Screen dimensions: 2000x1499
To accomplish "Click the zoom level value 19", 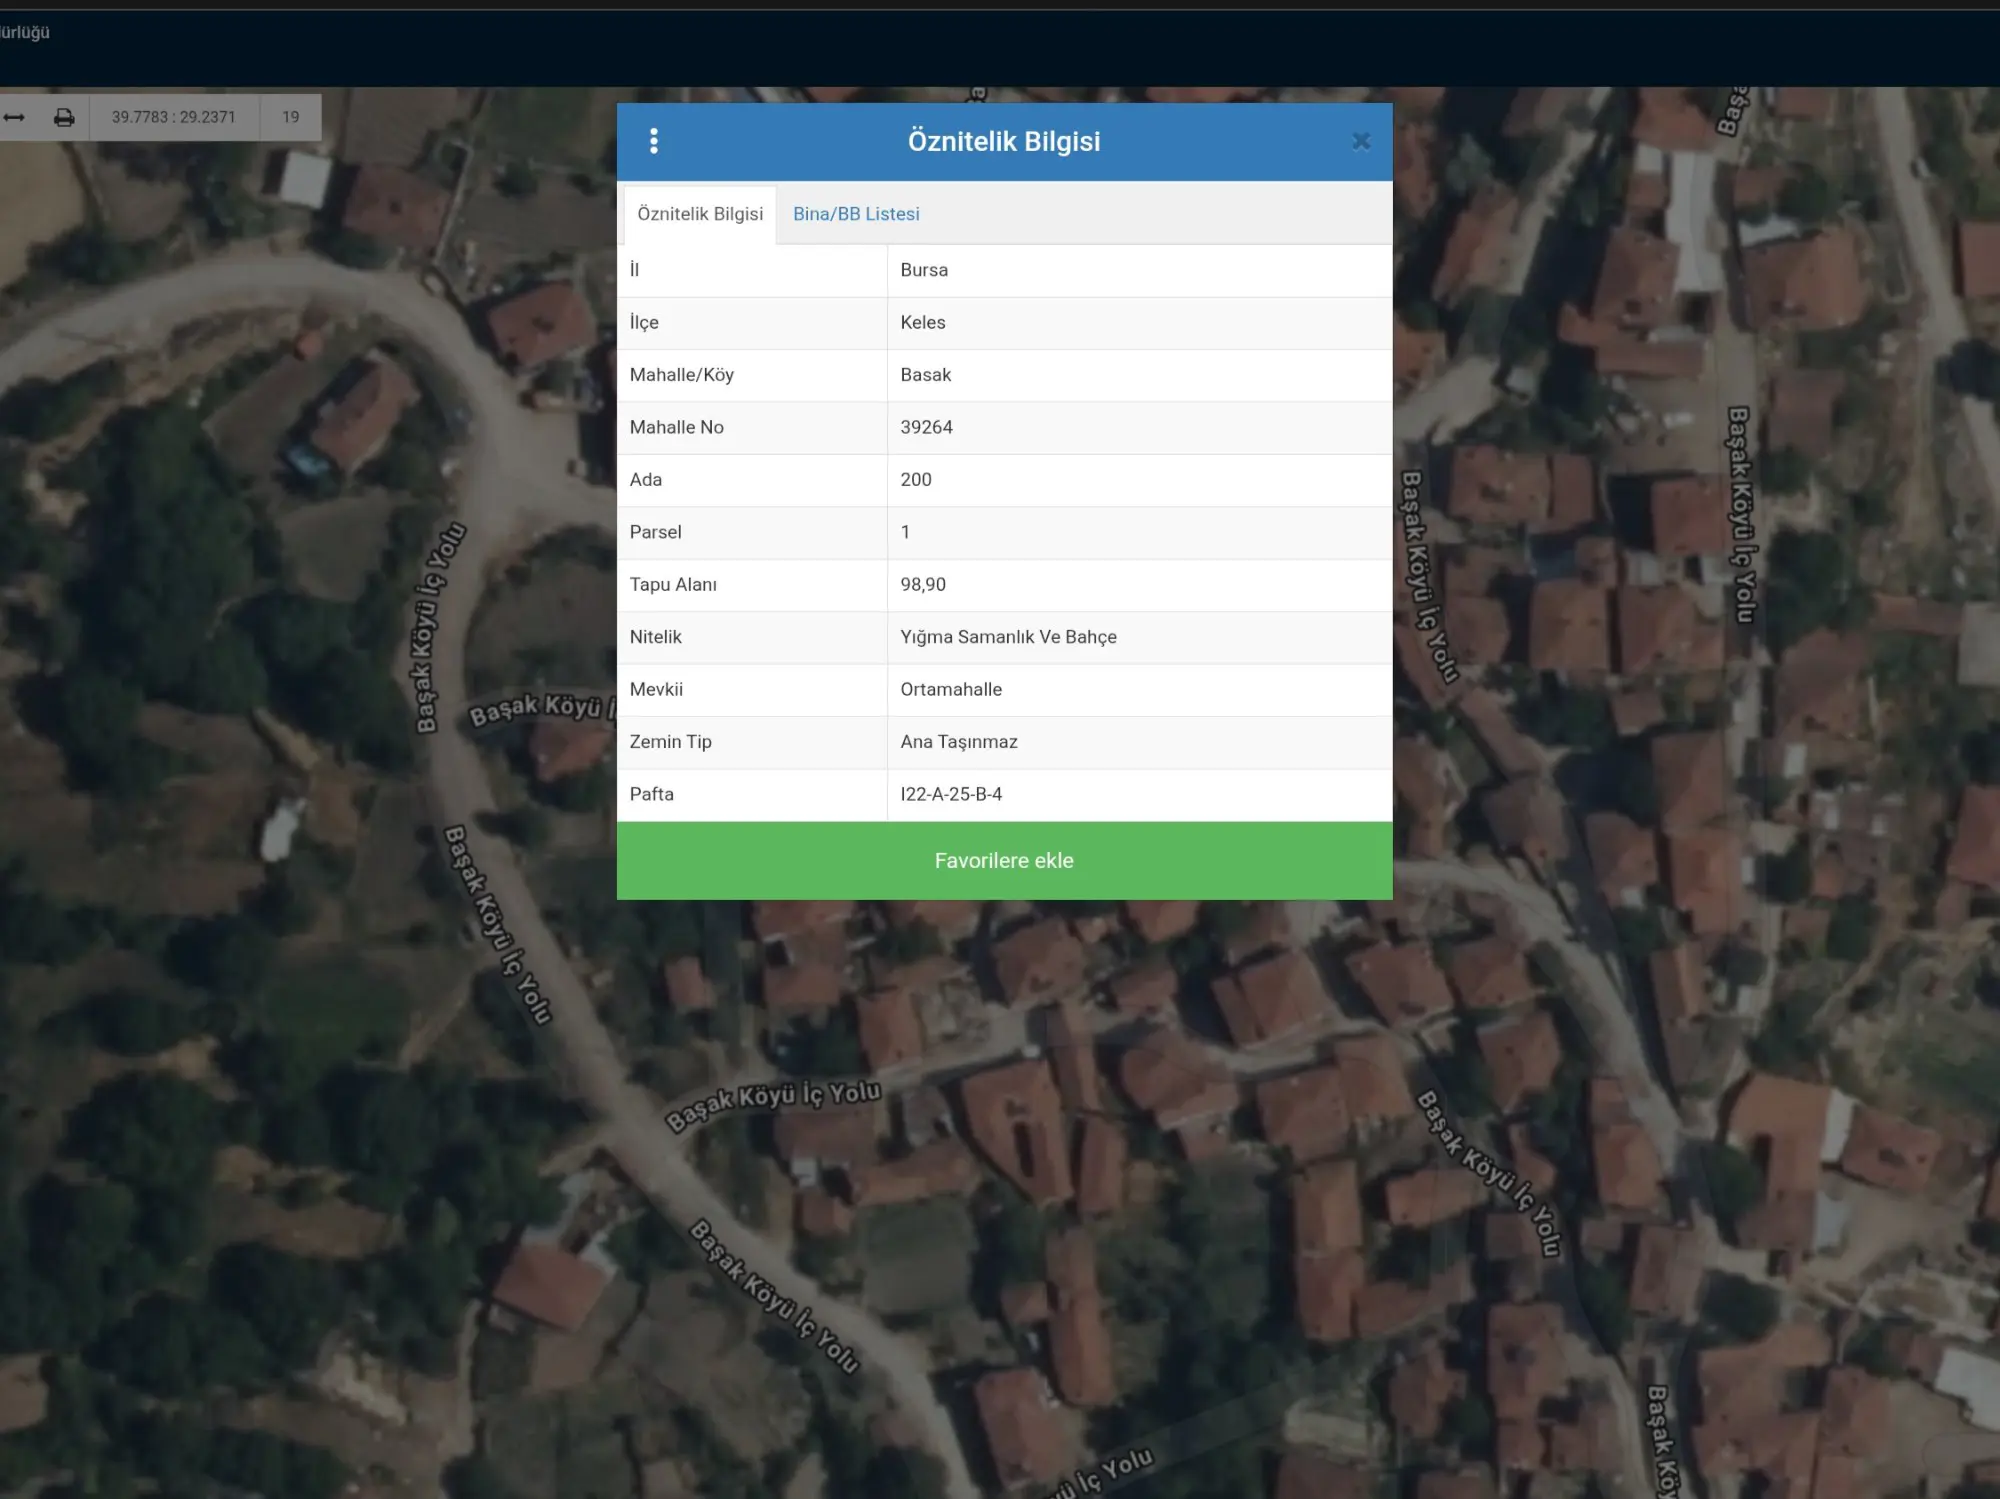I will 291,117.
